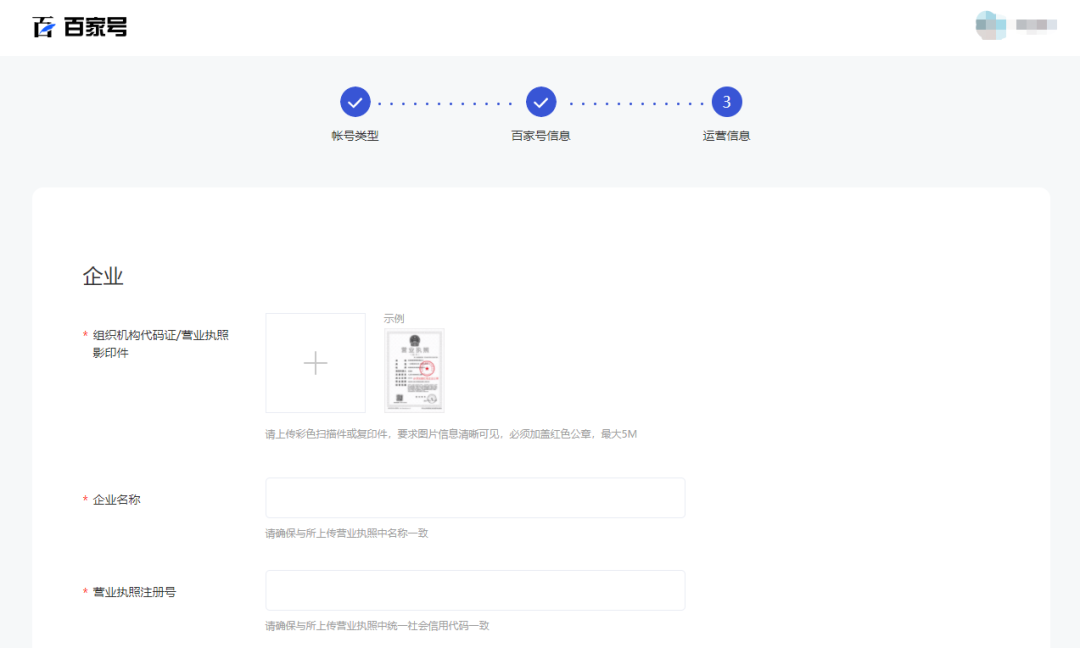Click the completed 帐号类型 step checkmark

pos(355,101)
